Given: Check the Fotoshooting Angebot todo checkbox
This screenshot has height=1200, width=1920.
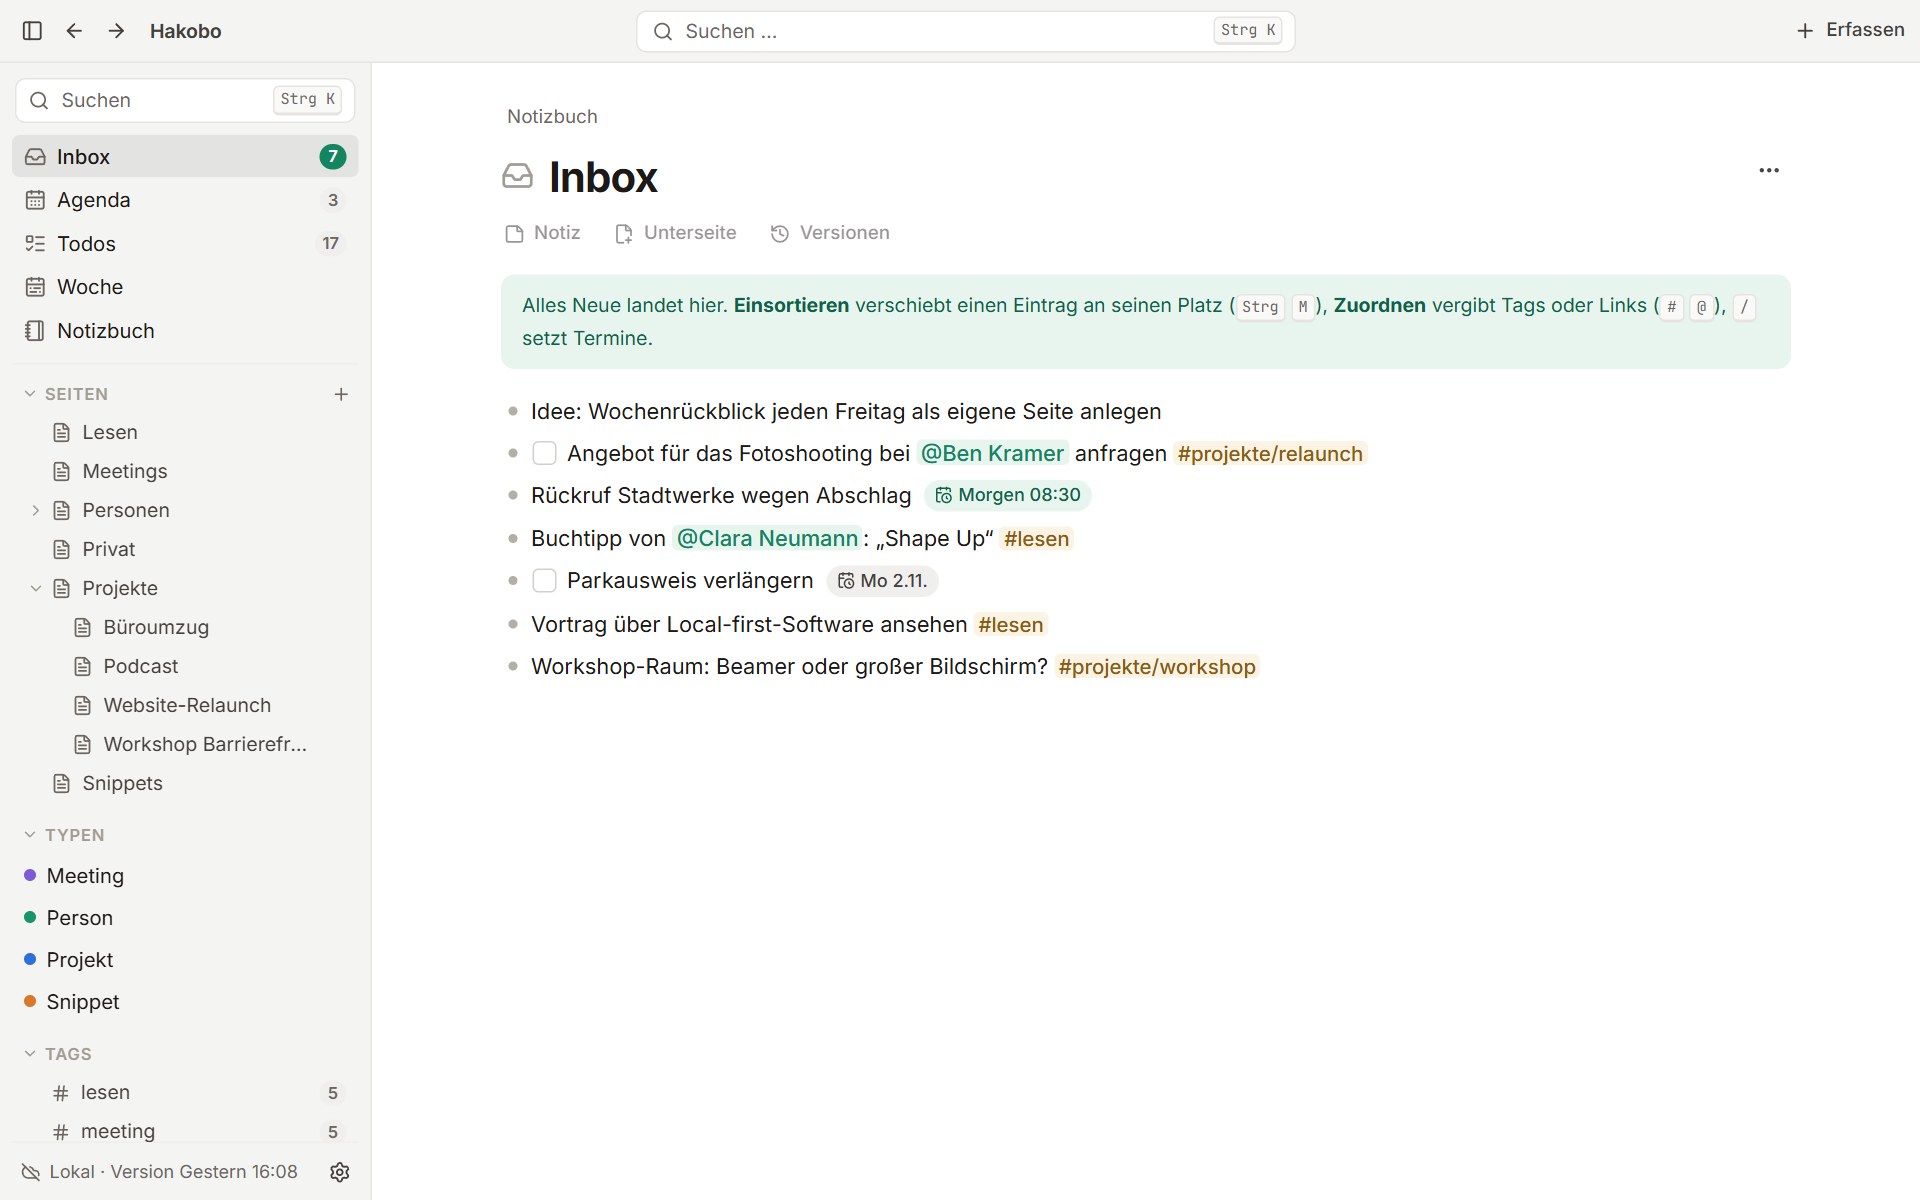Looking at the screenshot, I should 544,454.
